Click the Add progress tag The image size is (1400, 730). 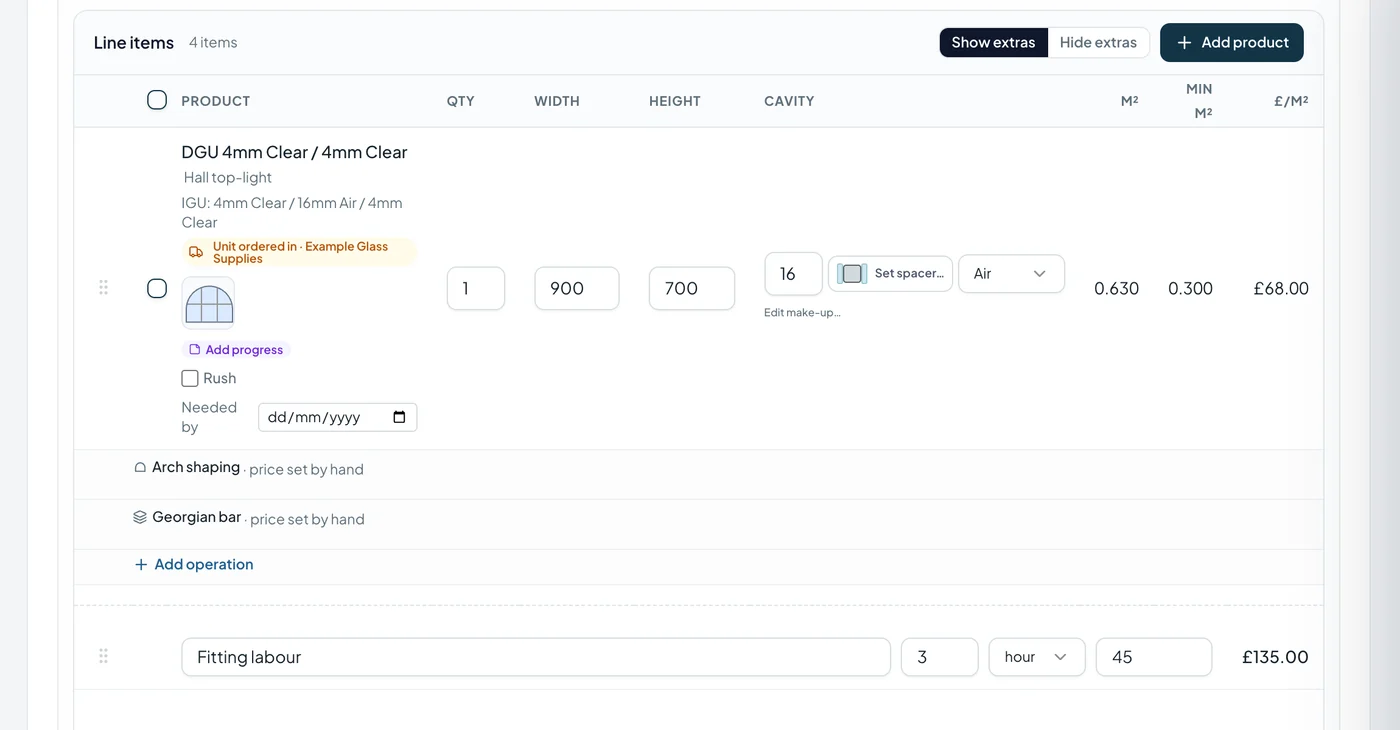236,350
